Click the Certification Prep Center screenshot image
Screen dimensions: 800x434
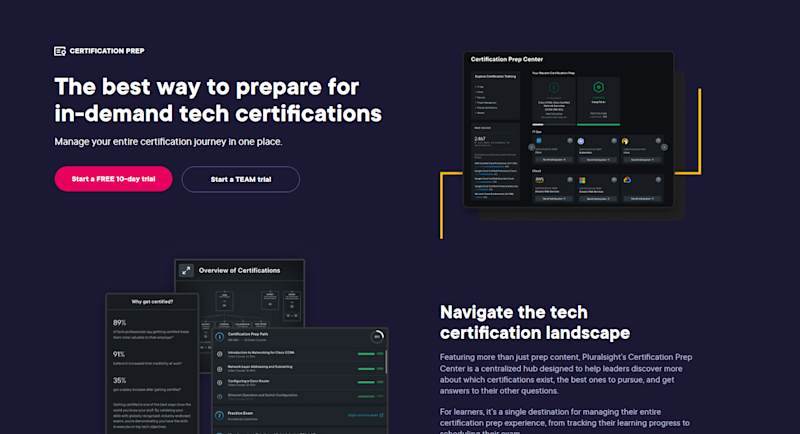tap(568, 130)
